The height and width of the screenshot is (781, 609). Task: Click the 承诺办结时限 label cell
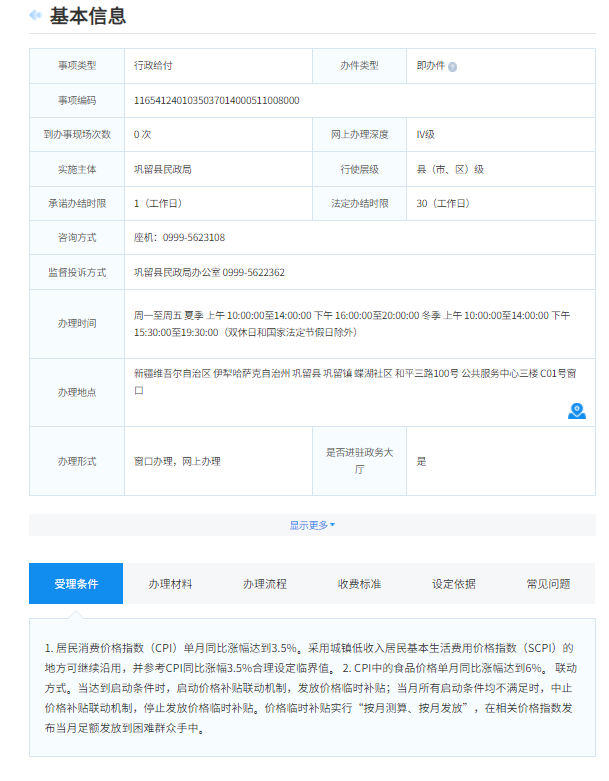[77, 204]
